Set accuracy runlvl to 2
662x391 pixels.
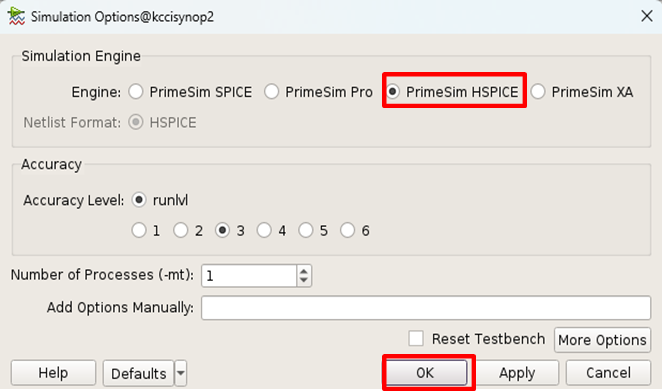(x=181, y=231)
